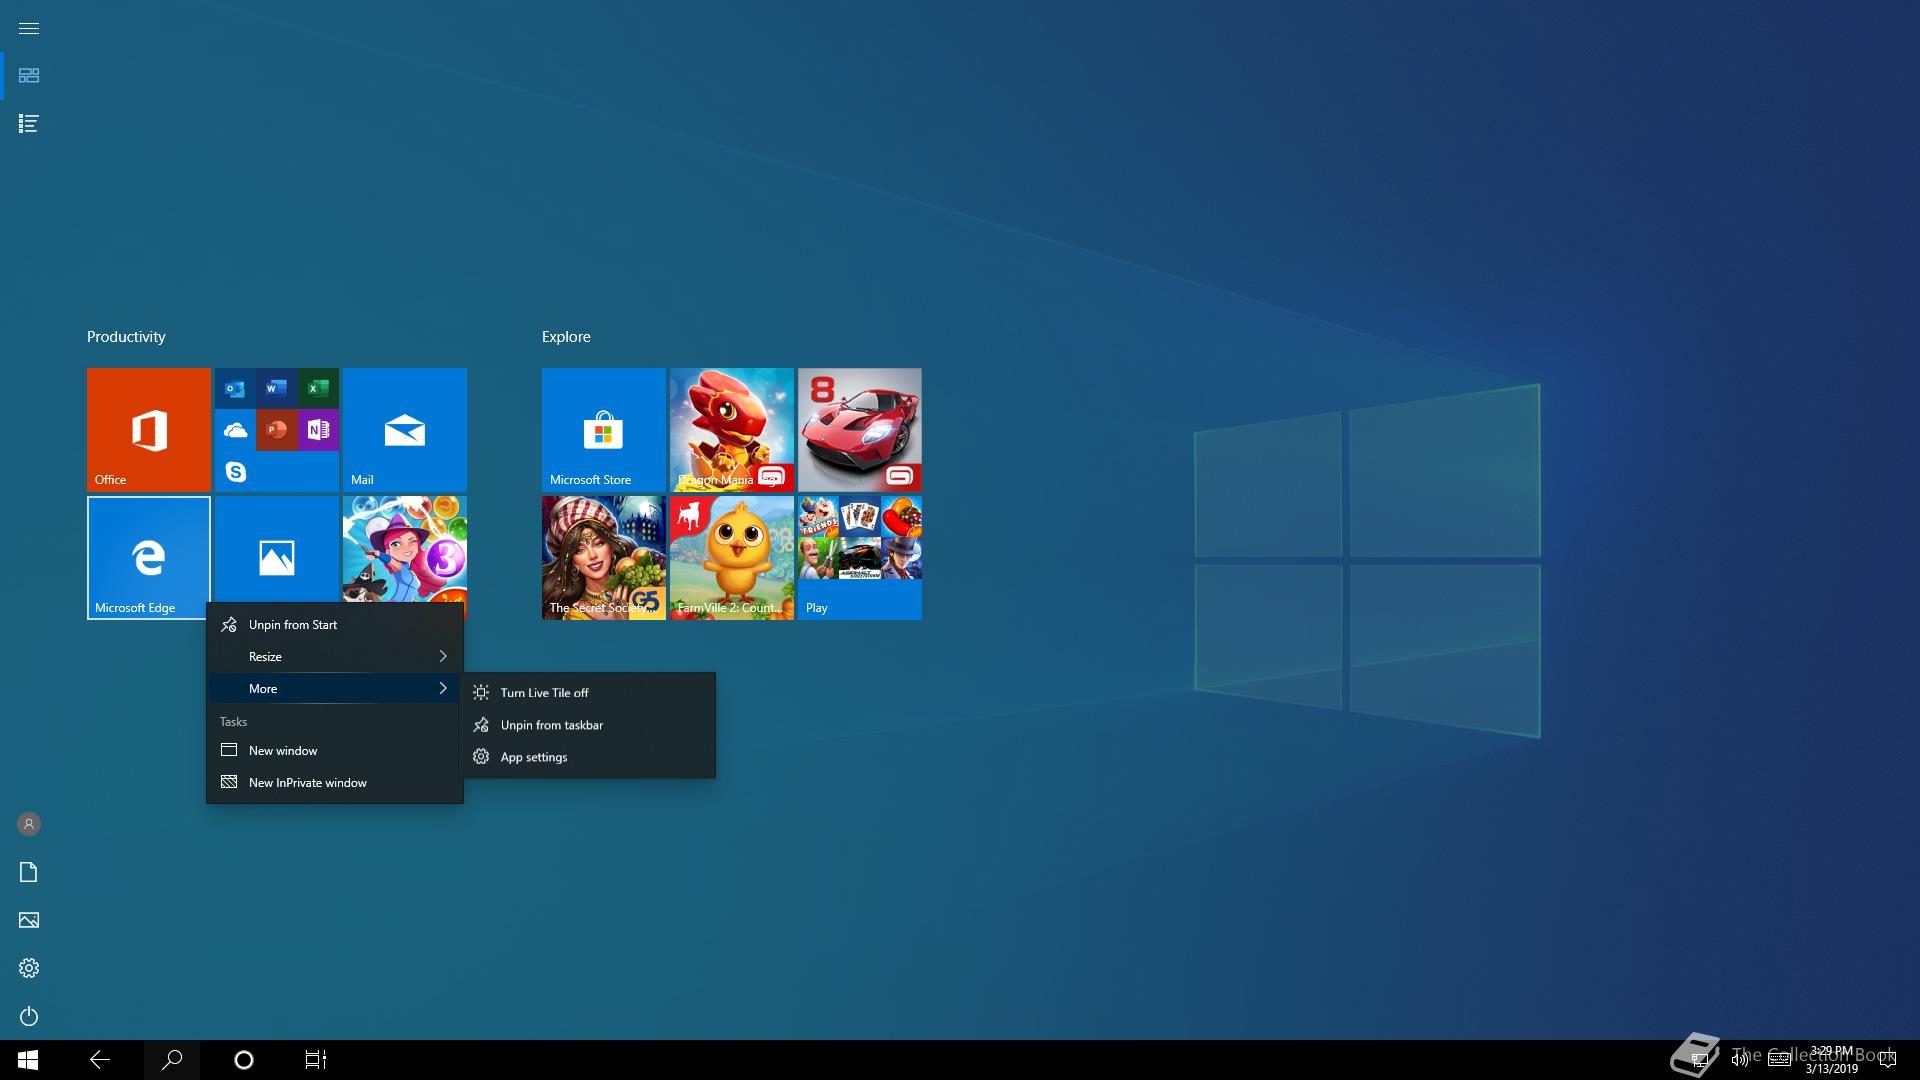Image resolution: width=1920 pixels, height=1080 pixels.
Task: Open the Microsoft Store tile
Action: click(604, 430)
